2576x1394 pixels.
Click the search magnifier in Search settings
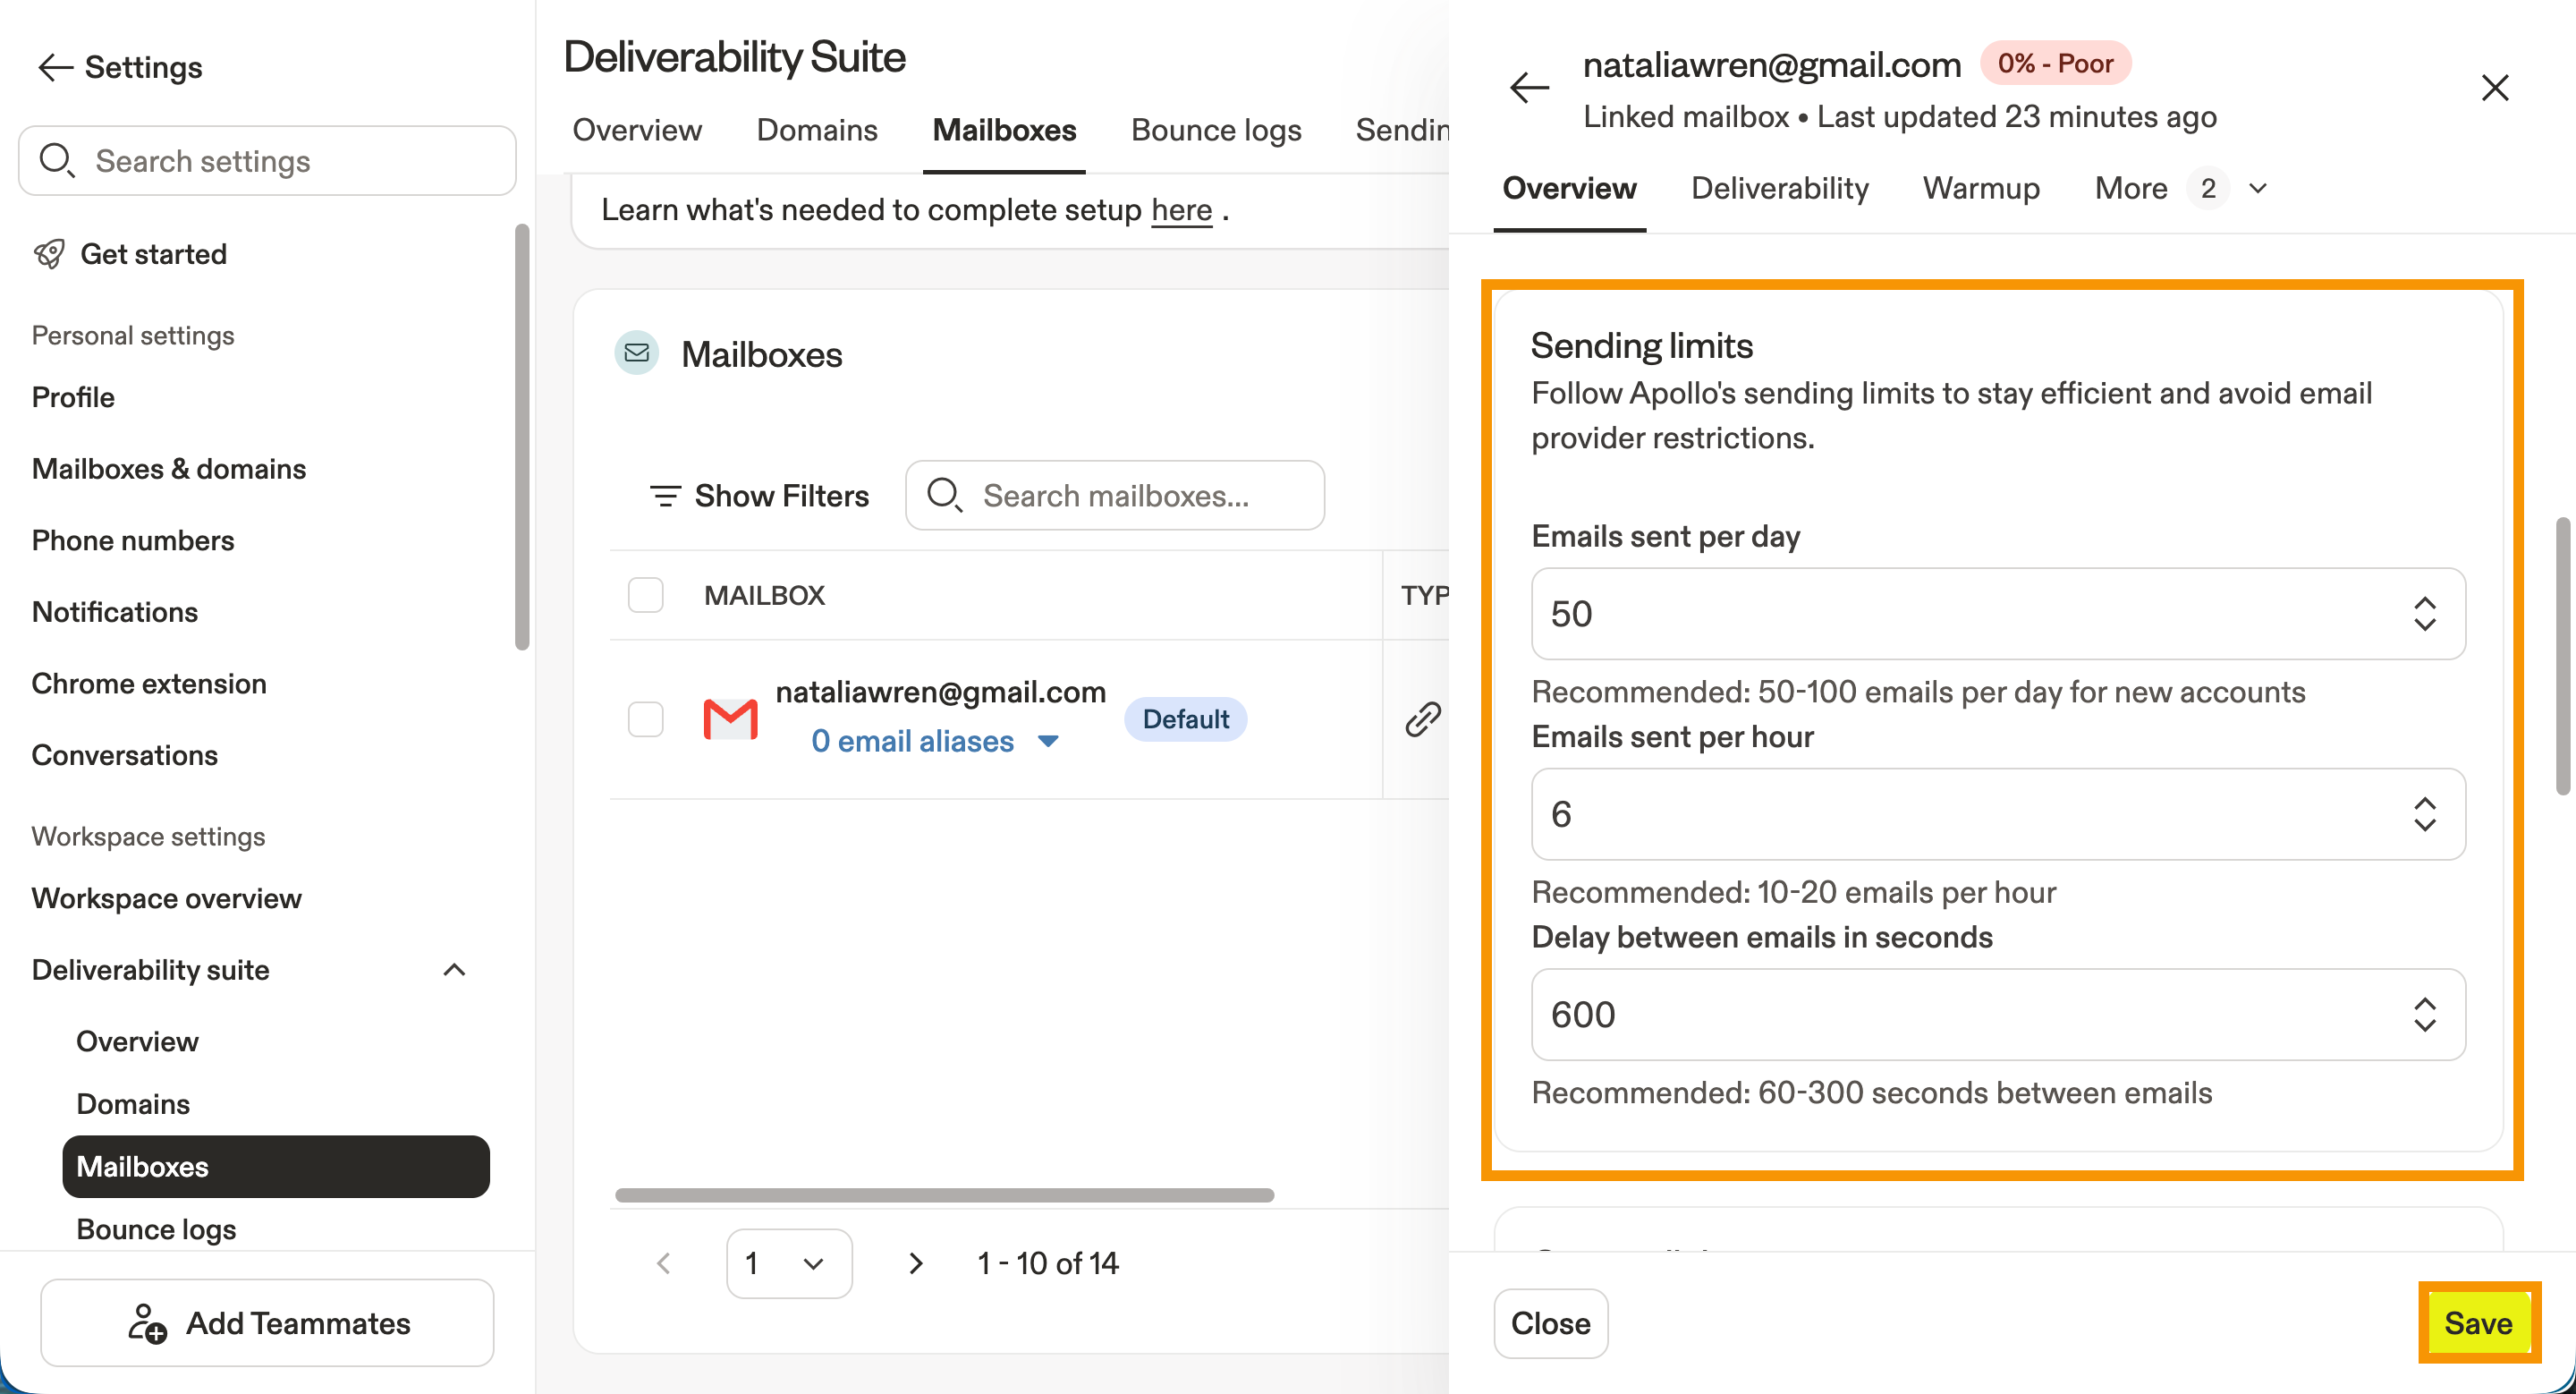56,160
